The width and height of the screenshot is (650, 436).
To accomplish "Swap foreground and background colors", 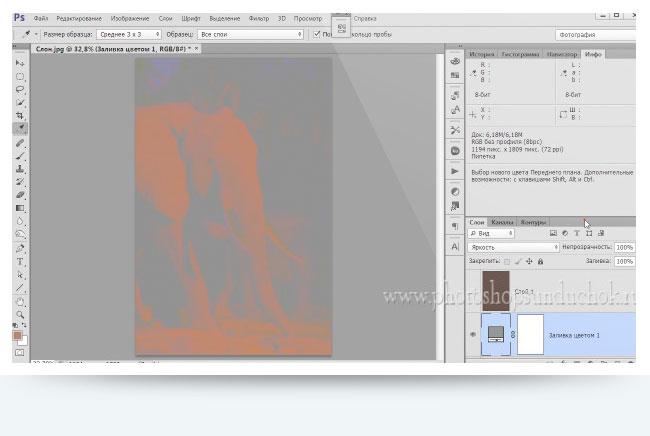I will [24, 325].
